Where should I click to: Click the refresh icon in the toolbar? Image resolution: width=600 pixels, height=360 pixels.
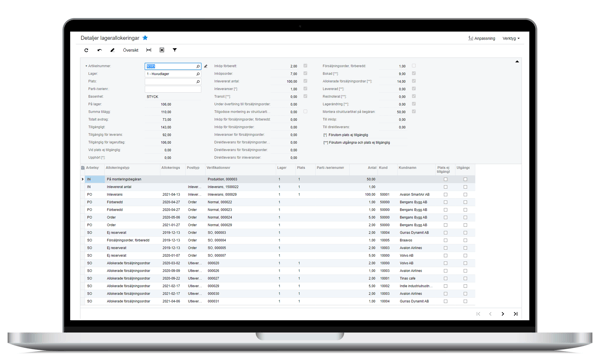click(x=86, y=50)
